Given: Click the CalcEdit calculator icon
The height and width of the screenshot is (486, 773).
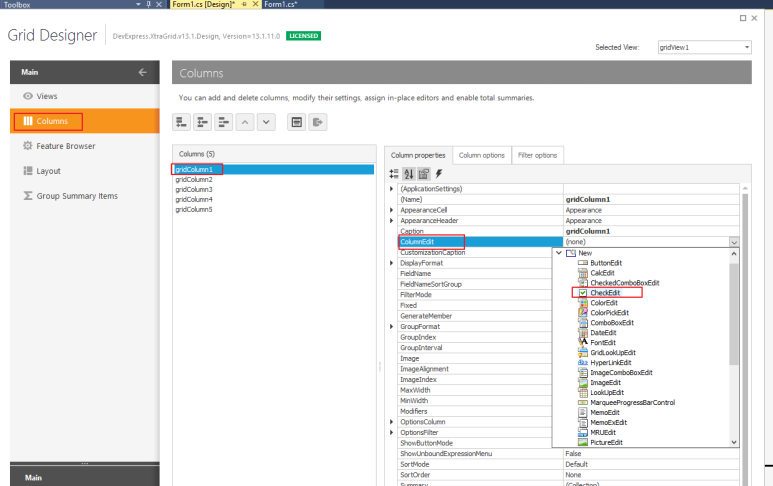Looking at the screenshot, I should click(583, 273).
